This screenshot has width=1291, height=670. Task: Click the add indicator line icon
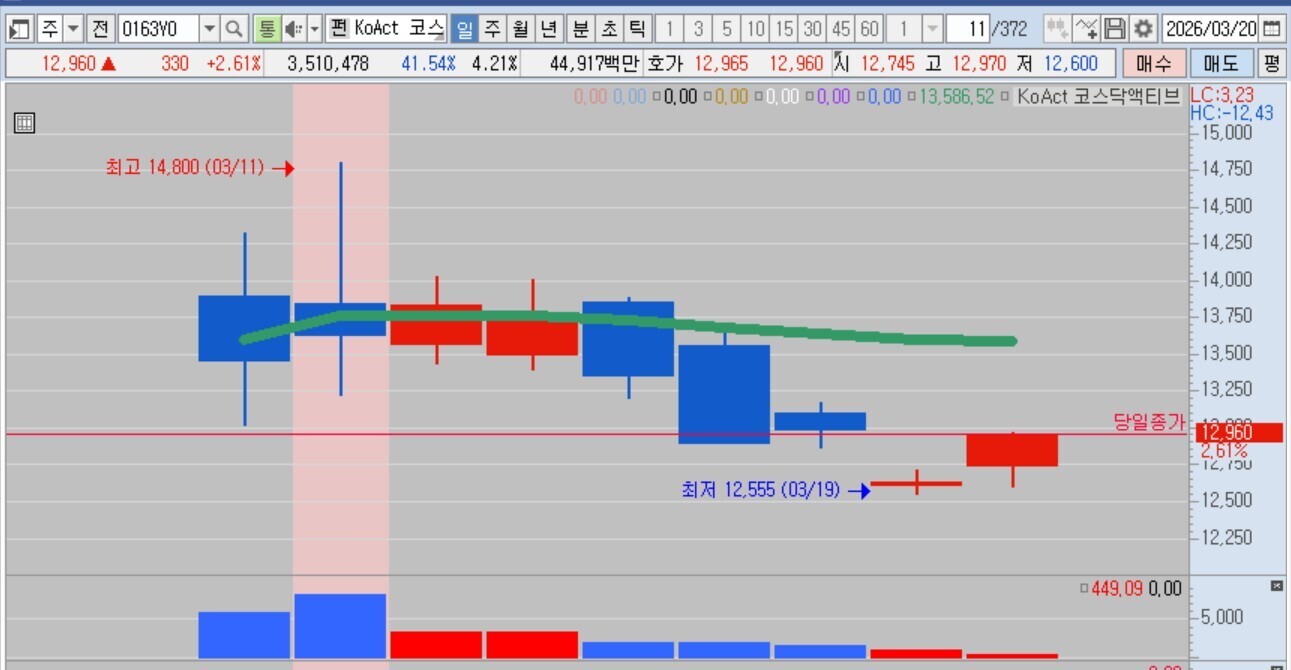point(1086,28)
